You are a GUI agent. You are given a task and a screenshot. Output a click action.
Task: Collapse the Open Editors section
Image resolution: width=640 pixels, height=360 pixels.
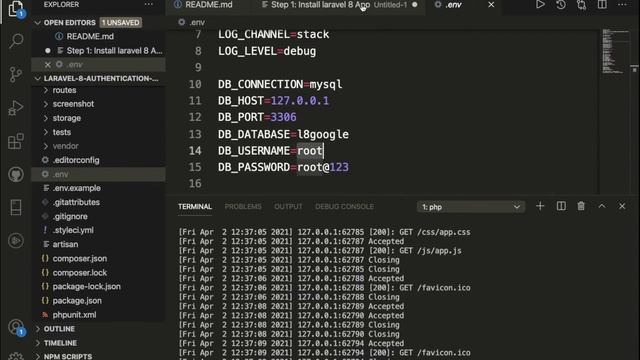click(69, 22)
